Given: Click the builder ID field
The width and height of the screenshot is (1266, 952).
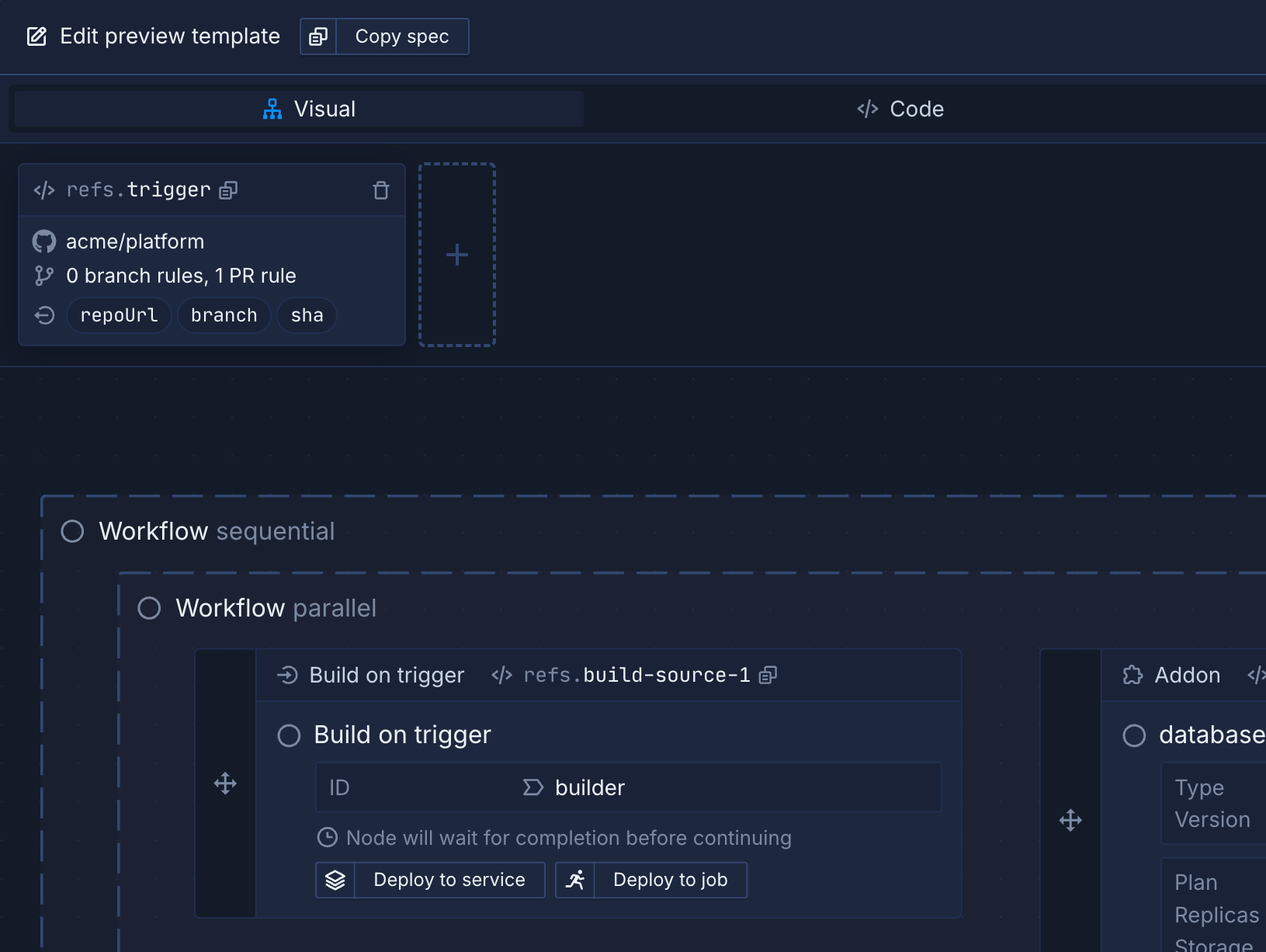Looking at the screenshot, I should 628,788.
